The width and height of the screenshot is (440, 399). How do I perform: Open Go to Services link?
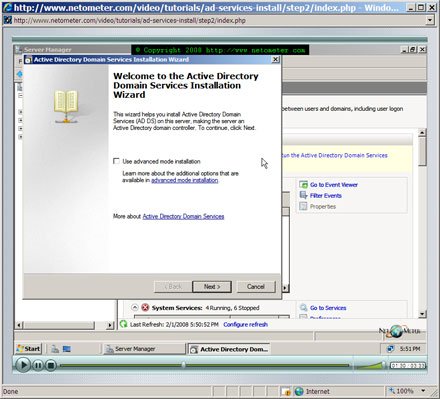pyautogui.click(x=328, y=308)
